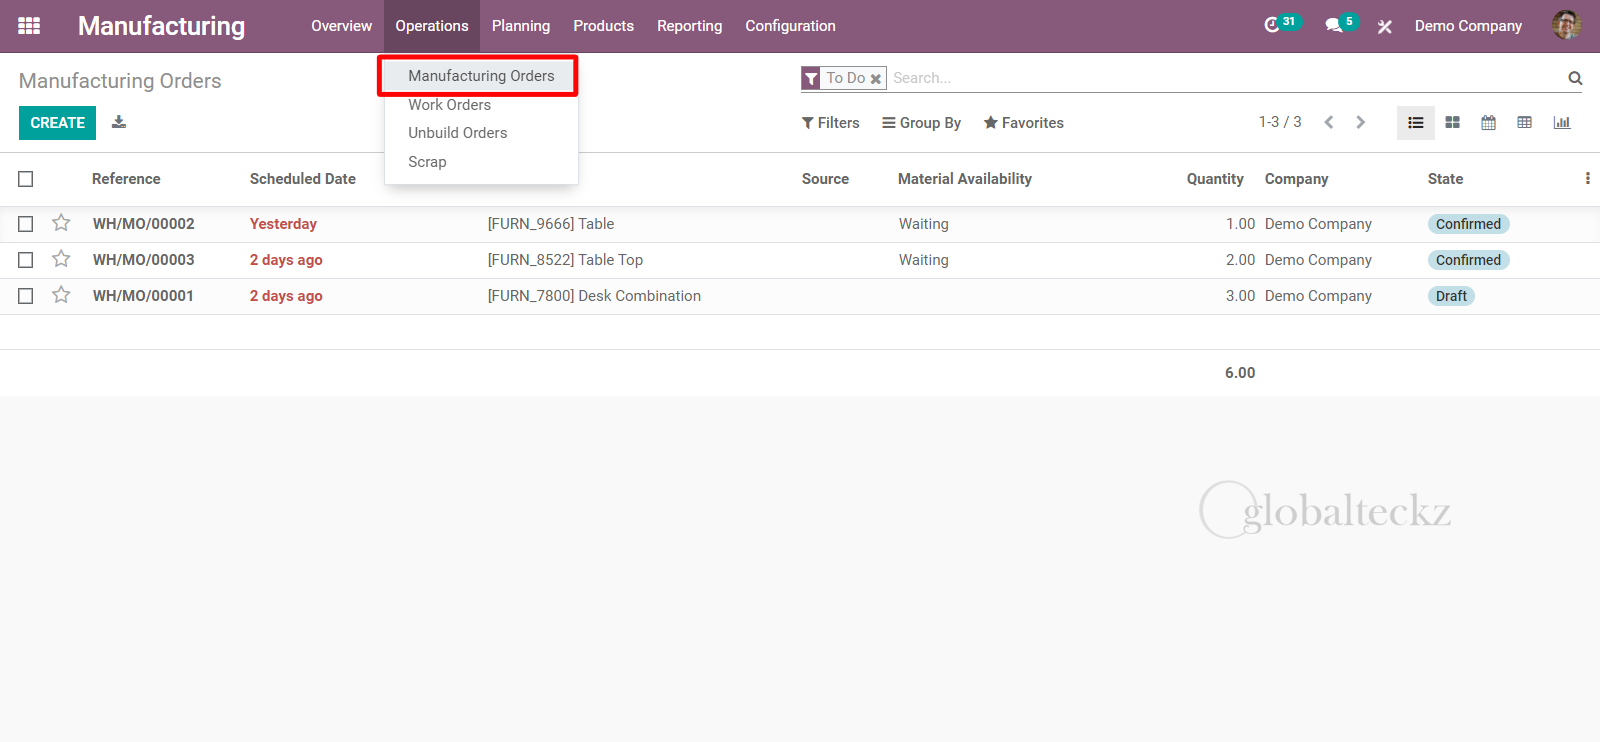Open the activities clock icon with 31 badge
This screenshot has height=742, width=1600.
pos(1281,25)
